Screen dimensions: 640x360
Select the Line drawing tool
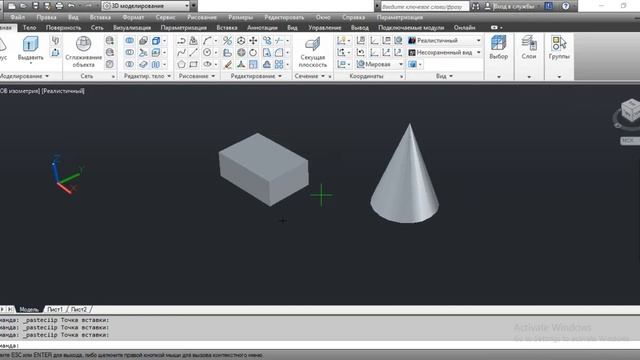click(x=193, y=52)
